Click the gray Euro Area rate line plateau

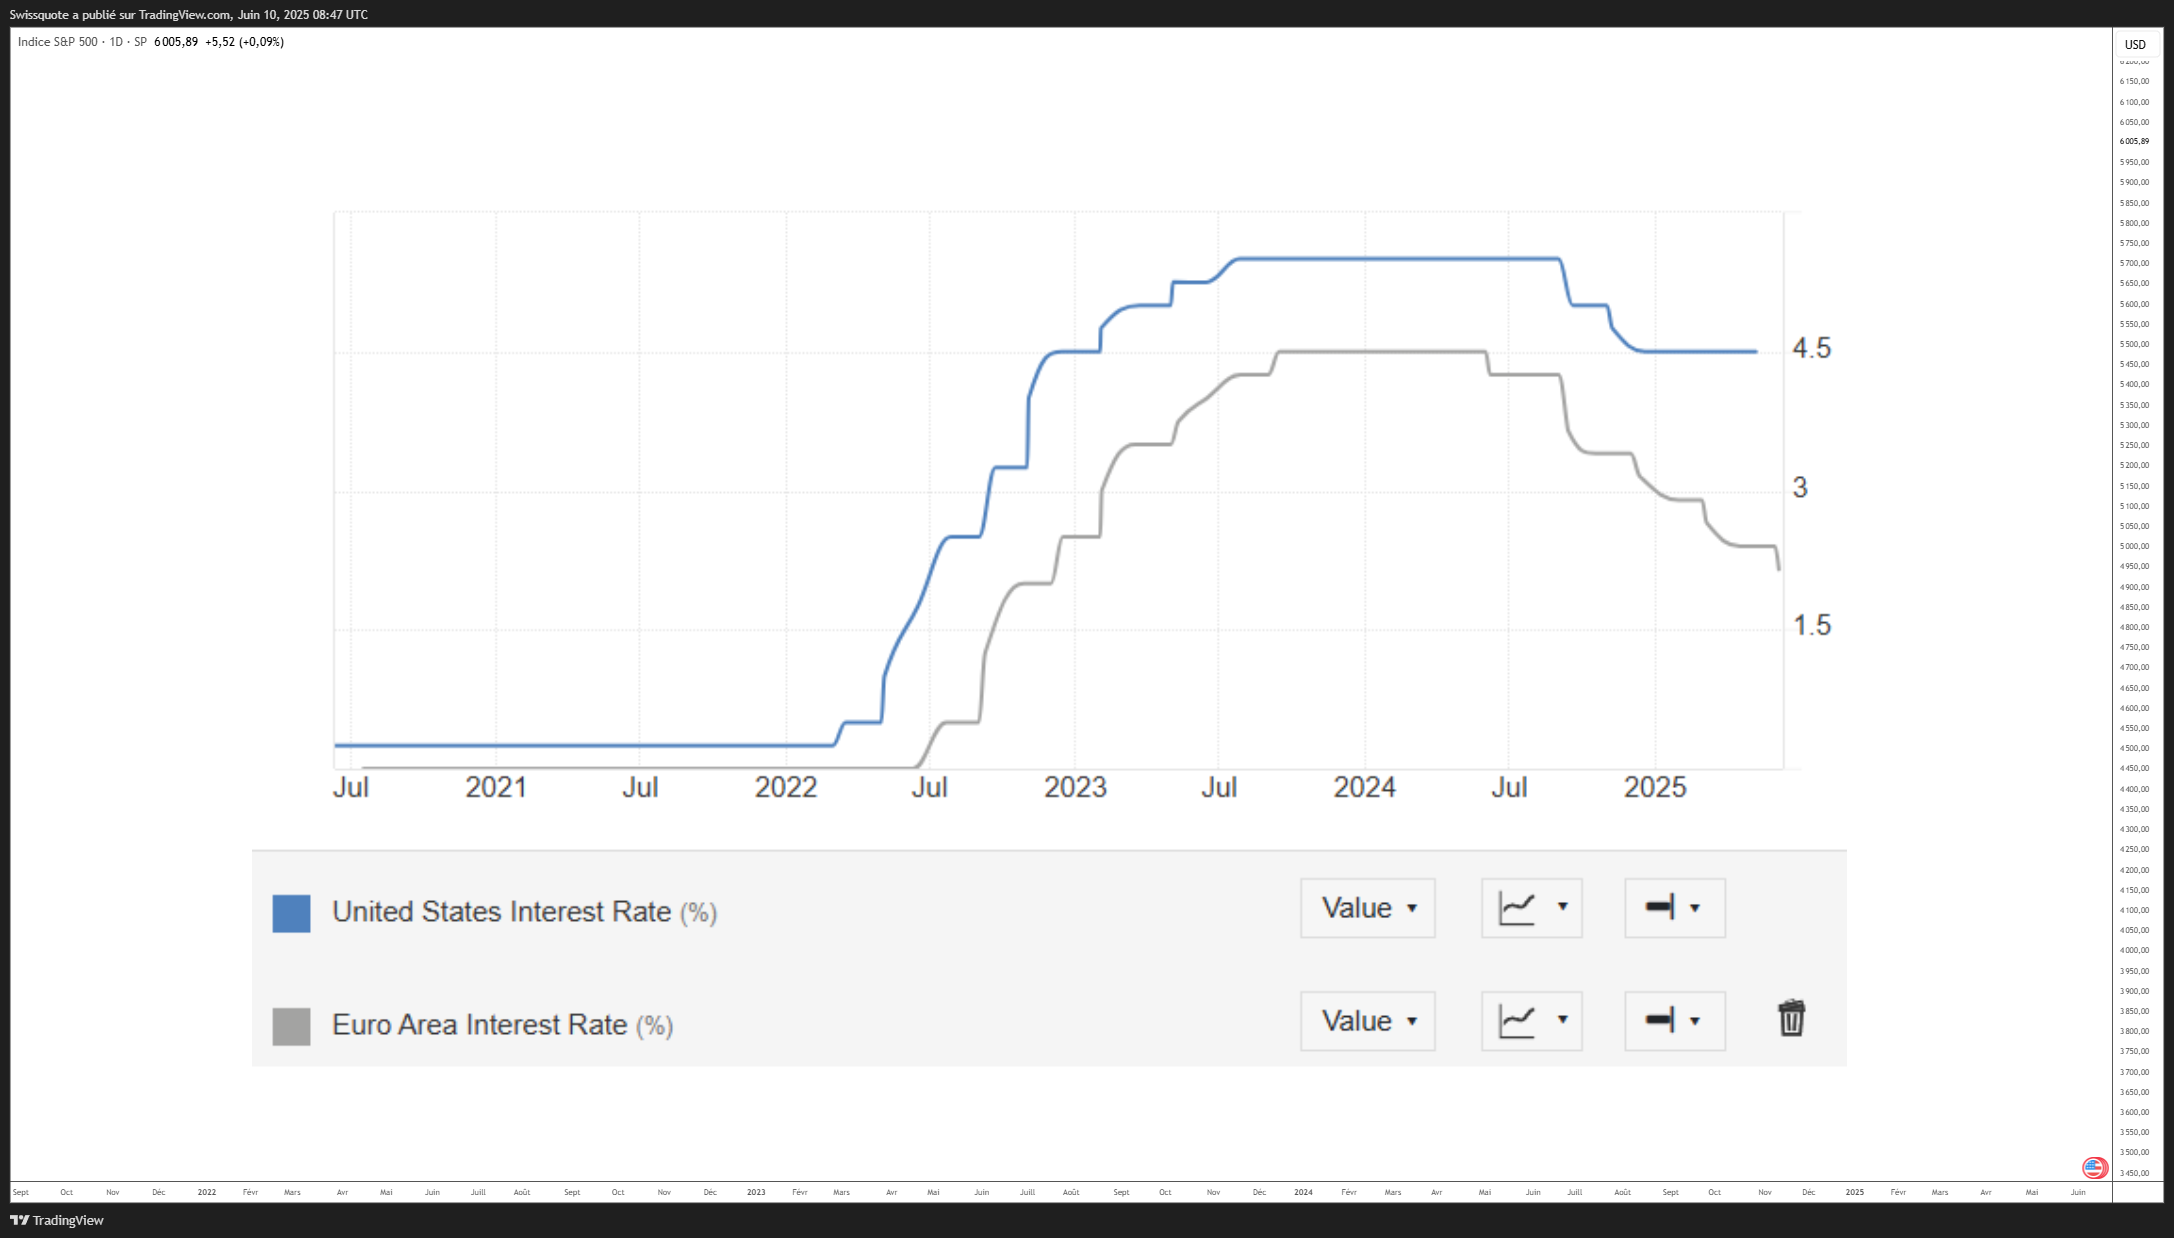click(x=1382, y=352)
